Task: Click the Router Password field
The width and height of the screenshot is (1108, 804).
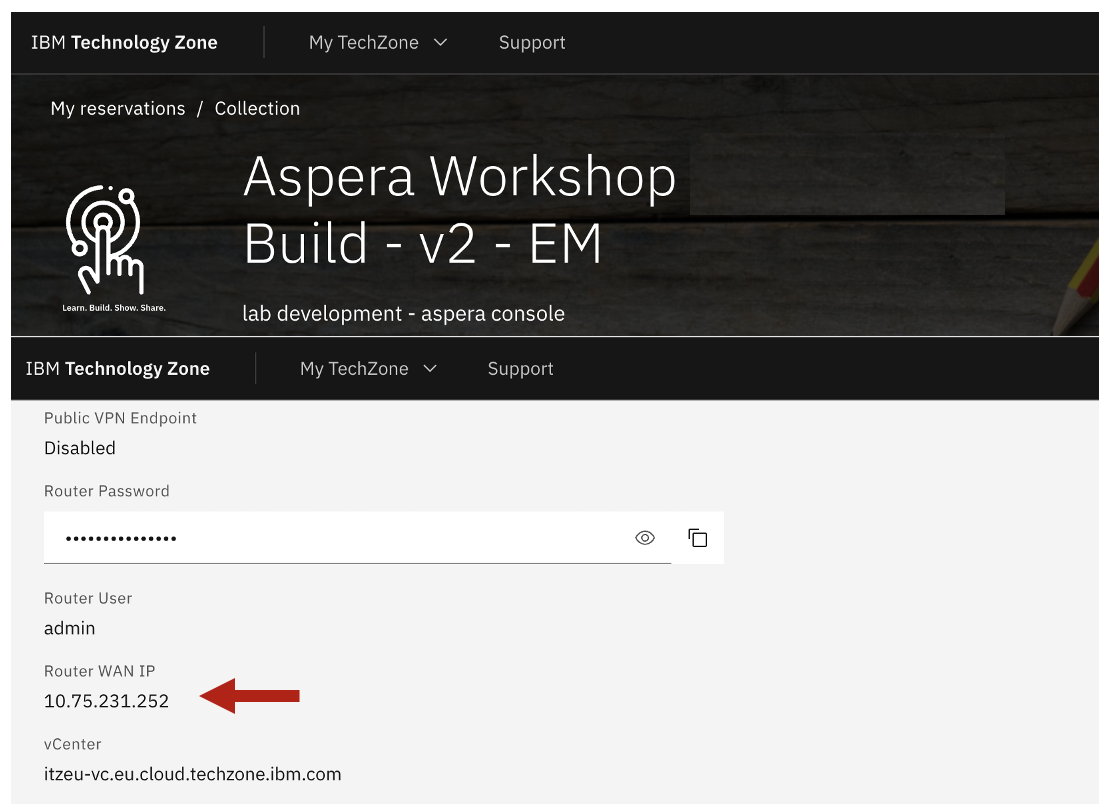Action: click(x=358, y=538)
